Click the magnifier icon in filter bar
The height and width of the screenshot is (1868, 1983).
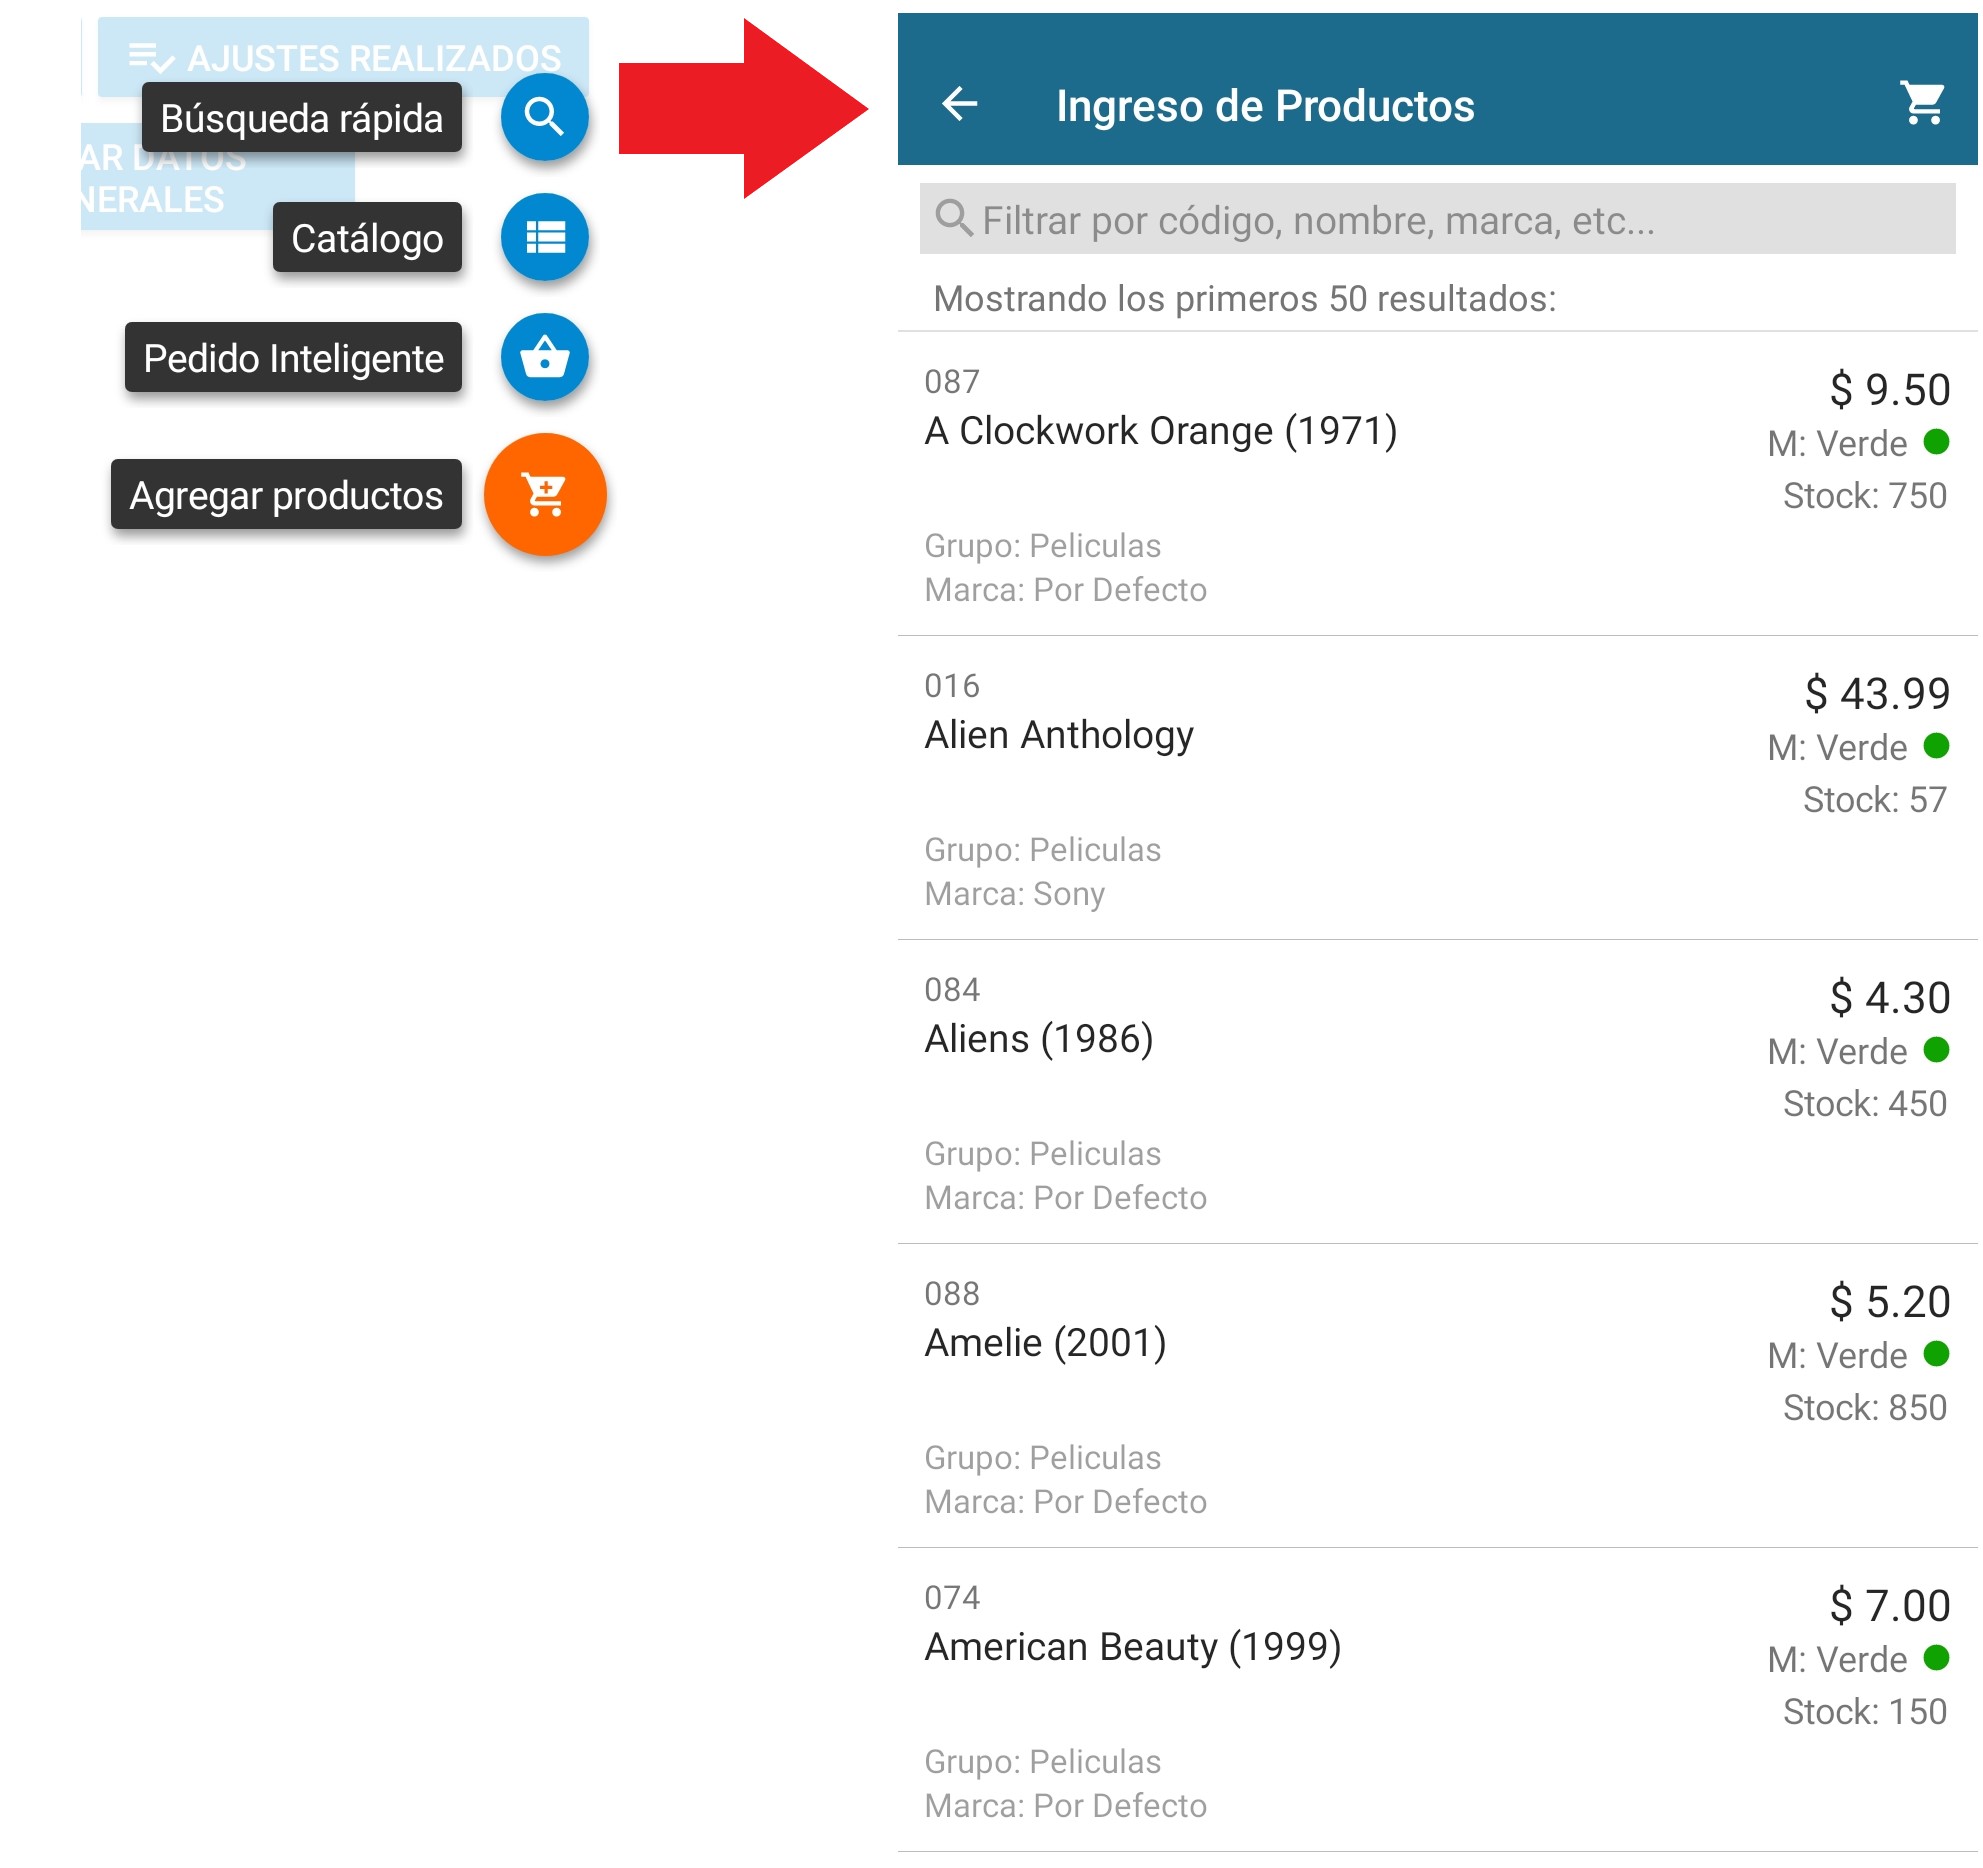pyautogui.click(x=953, y=218)
